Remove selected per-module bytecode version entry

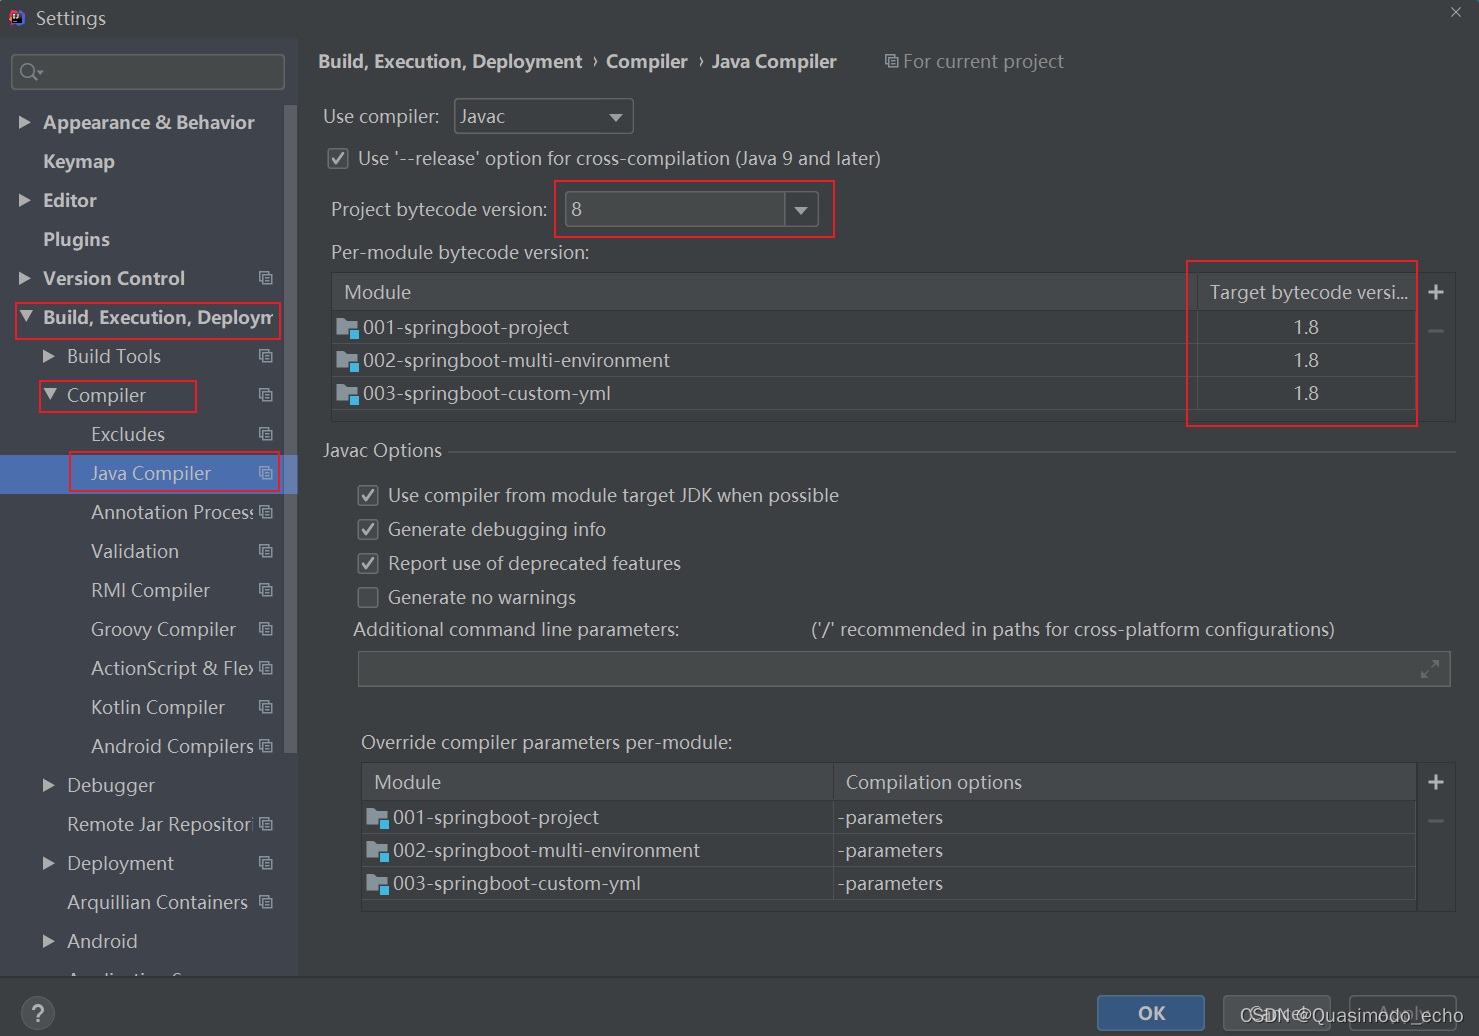[1436, 331]
